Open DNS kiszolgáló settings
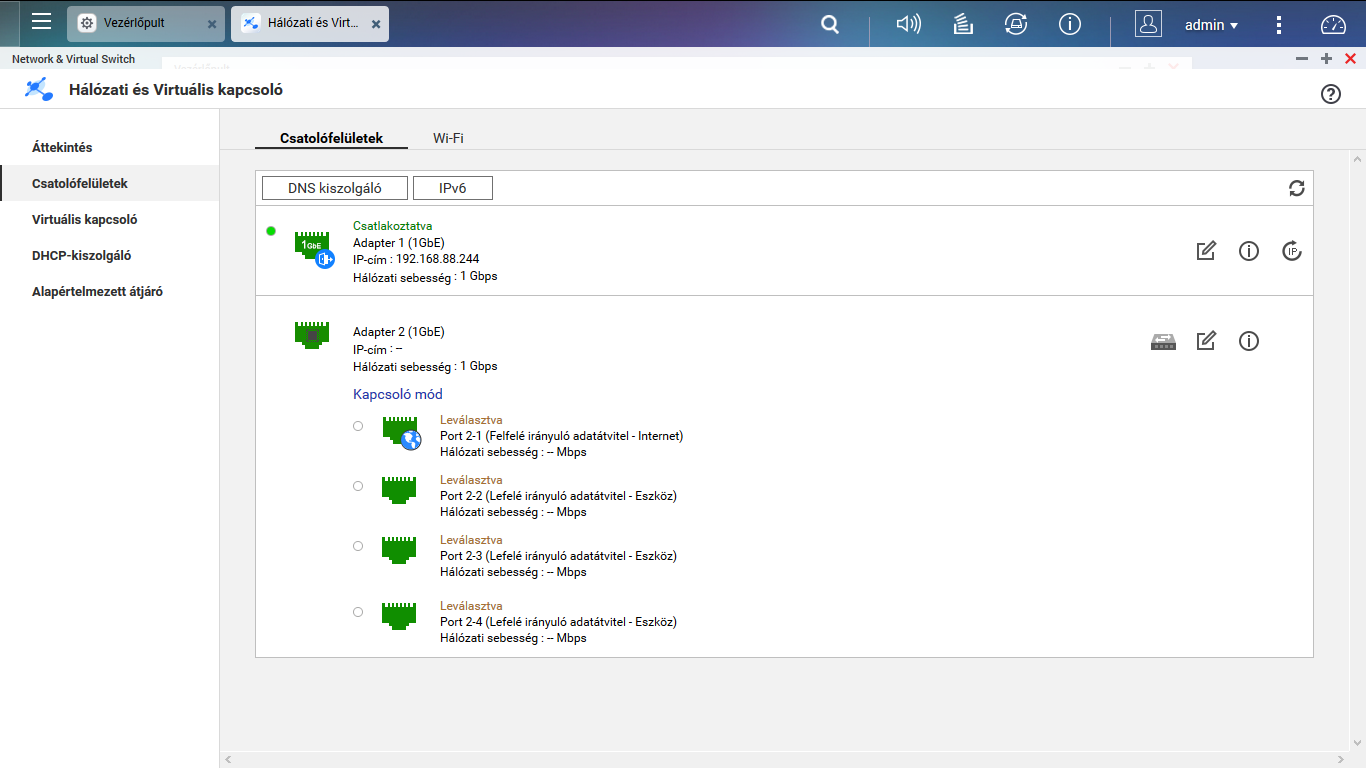Image resolution: width=1366 pixels, height=768 pixels. coord(334,187)
